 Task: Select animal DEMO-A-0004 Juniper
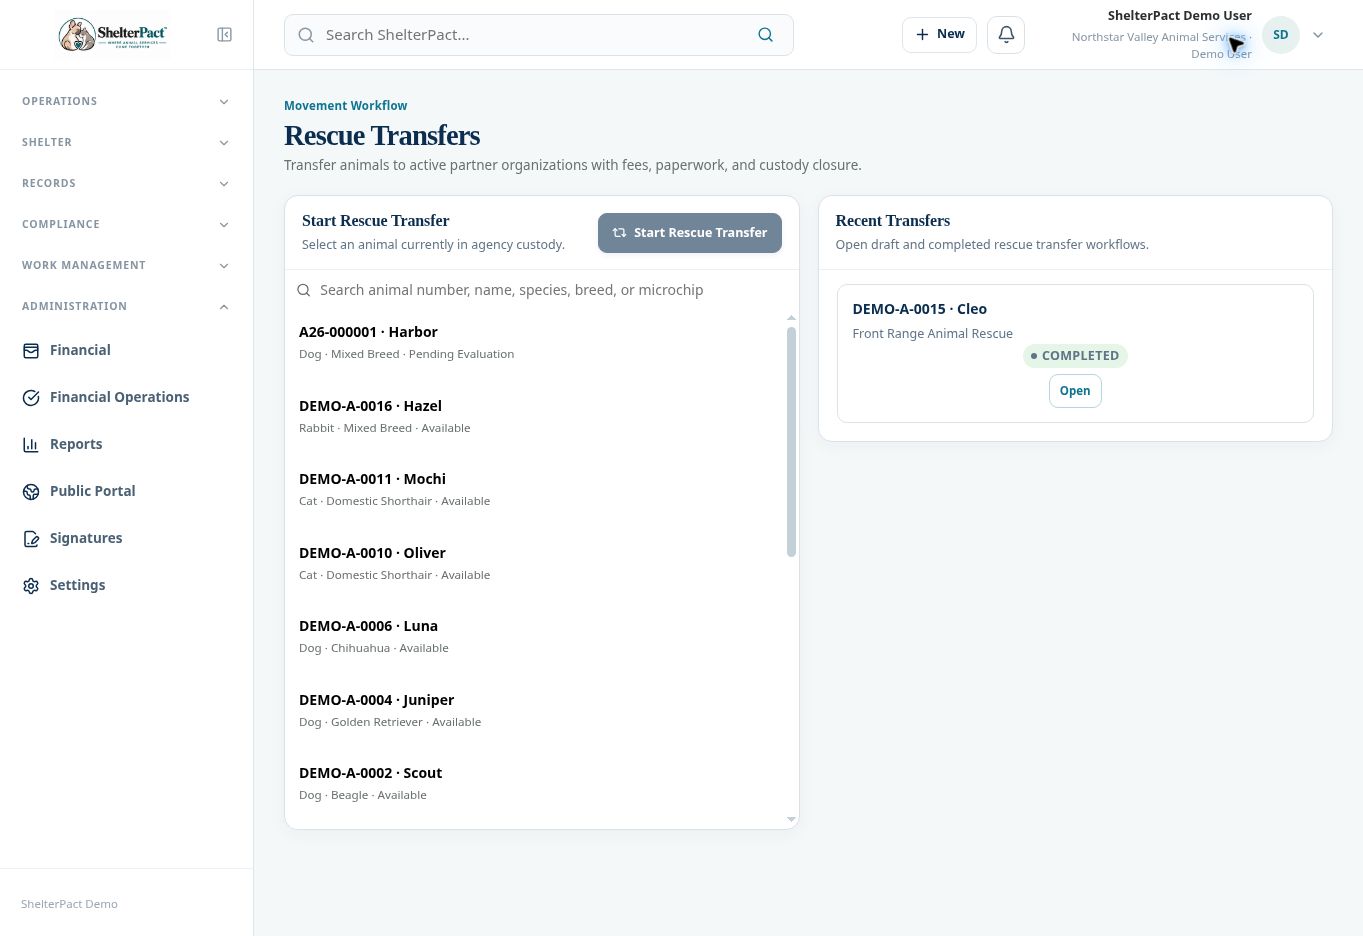(x=536, y=710)
